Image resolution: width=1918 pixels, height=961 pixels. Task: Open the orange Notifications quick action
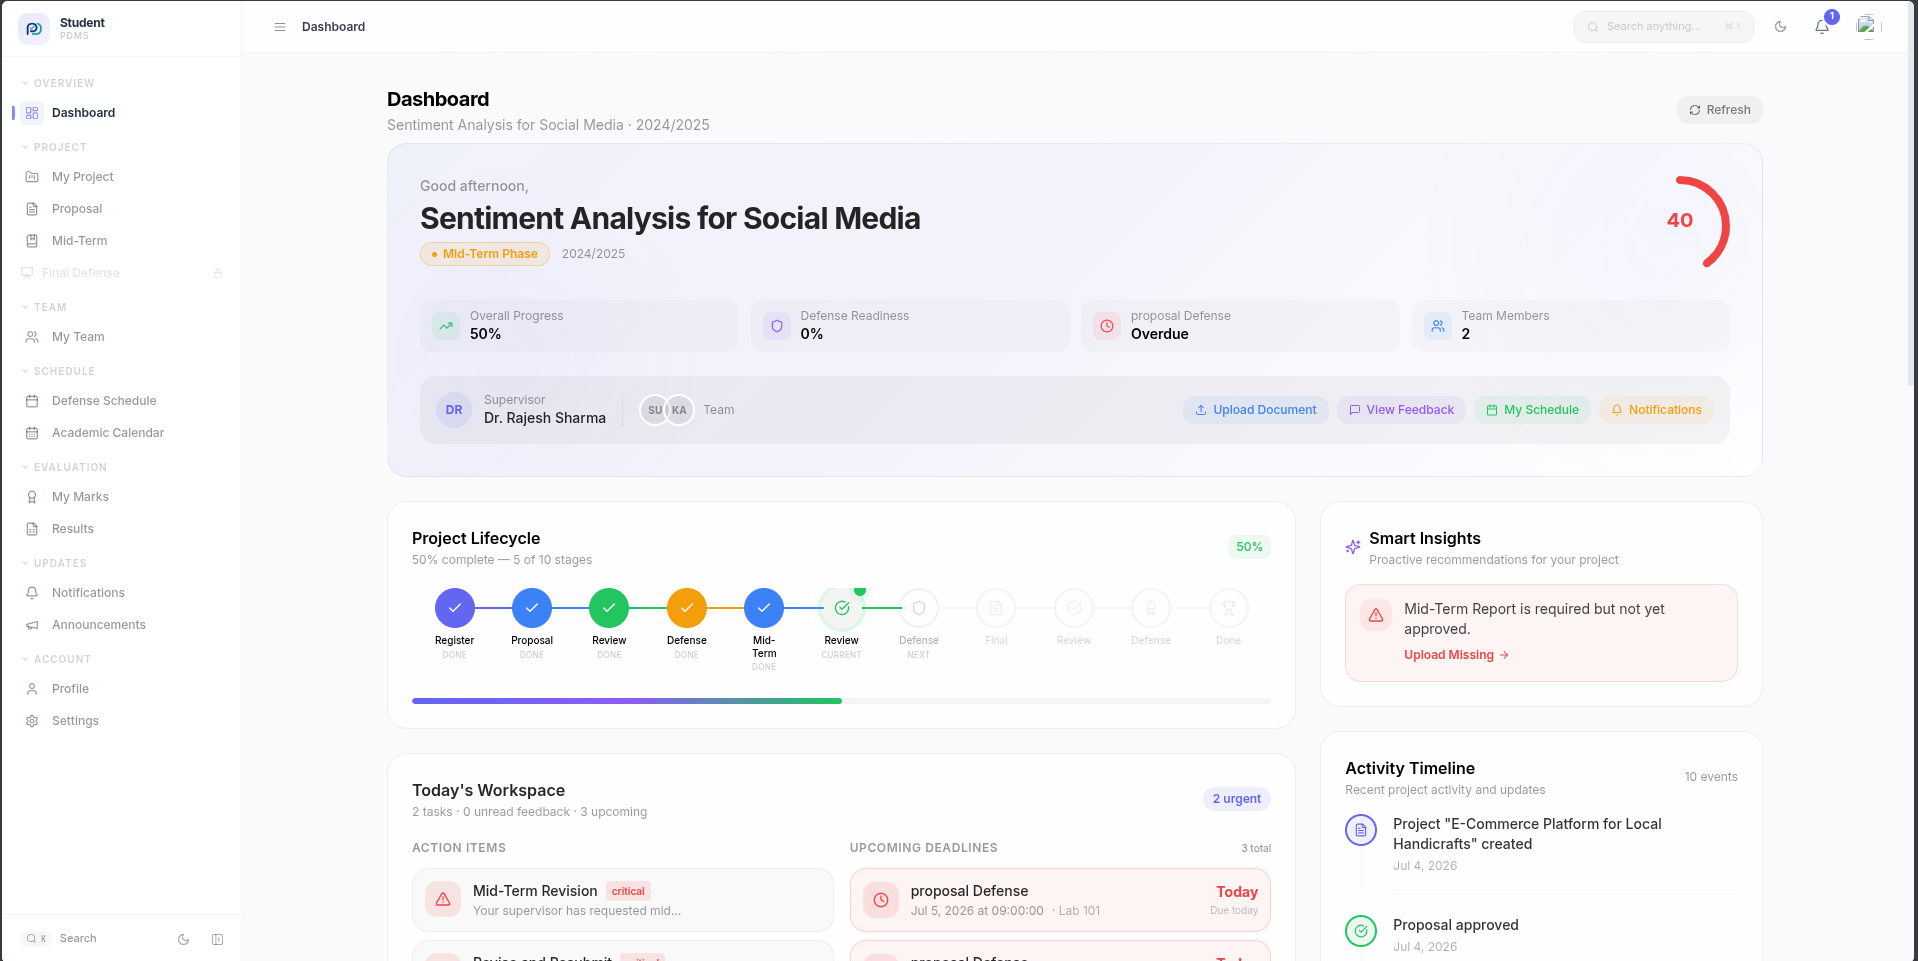[x=1656, y=410]
